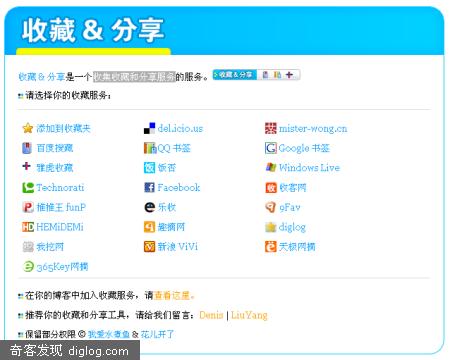Open 百度搜藏 link

[x=55, y=148]
